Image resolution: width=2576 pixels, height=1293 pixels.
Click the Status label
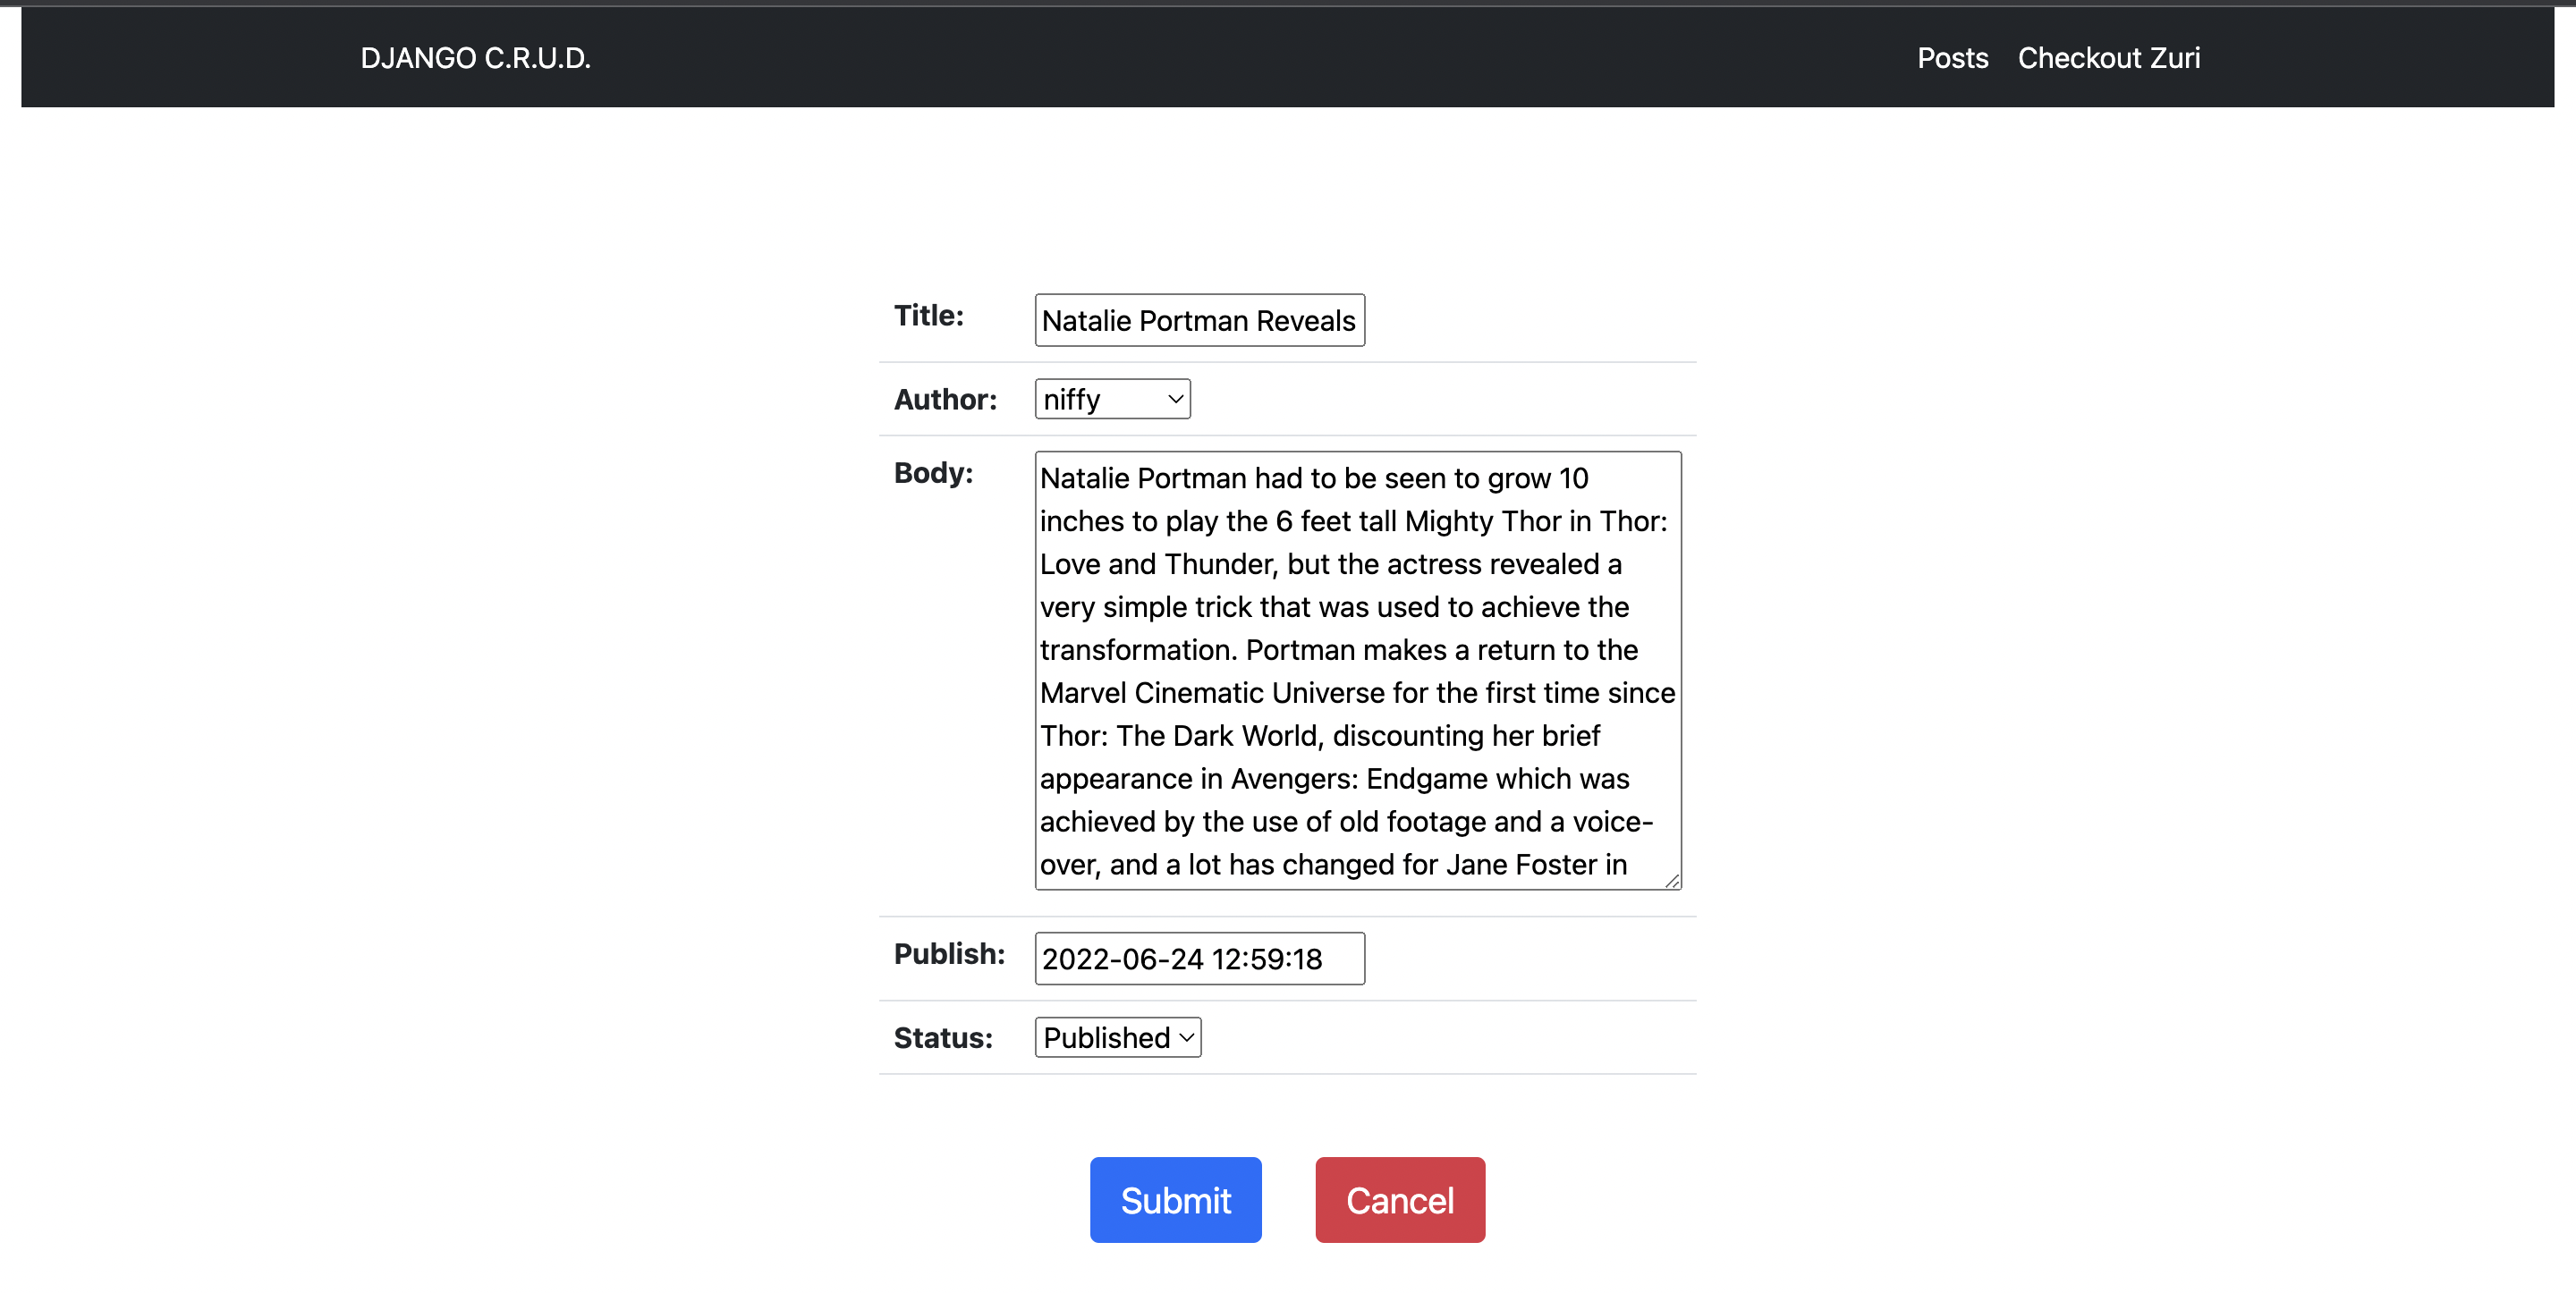(942, 1037)
